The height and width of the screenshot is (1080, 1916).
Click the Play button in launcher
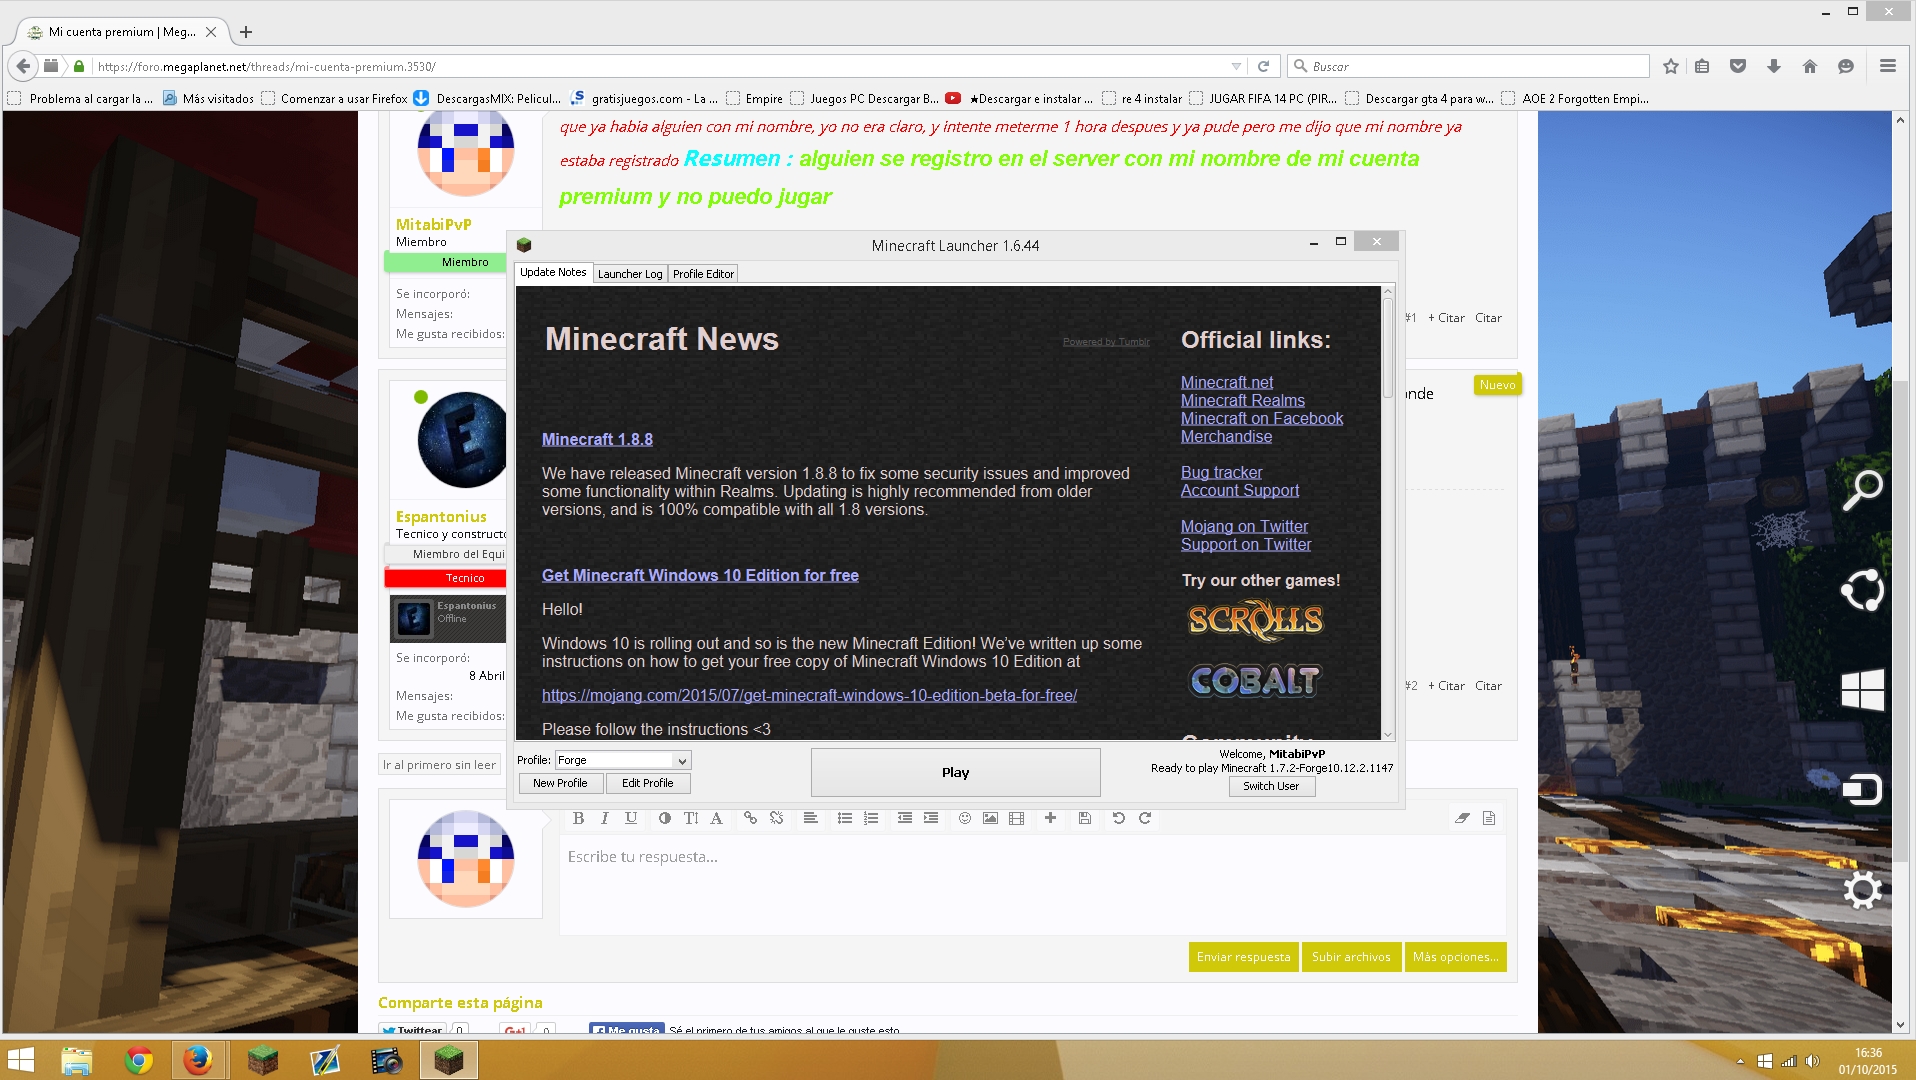955,772
